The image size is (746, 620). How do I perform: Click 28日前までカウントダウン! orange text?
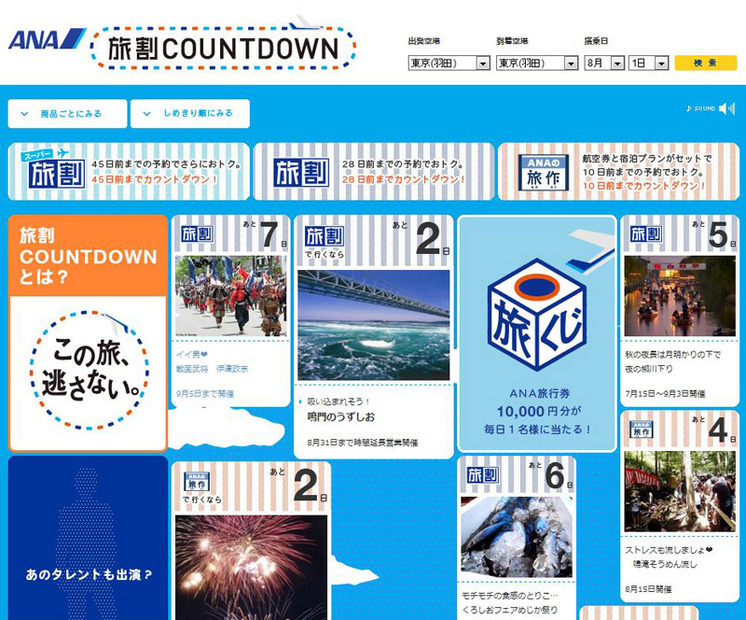point(403,179)
